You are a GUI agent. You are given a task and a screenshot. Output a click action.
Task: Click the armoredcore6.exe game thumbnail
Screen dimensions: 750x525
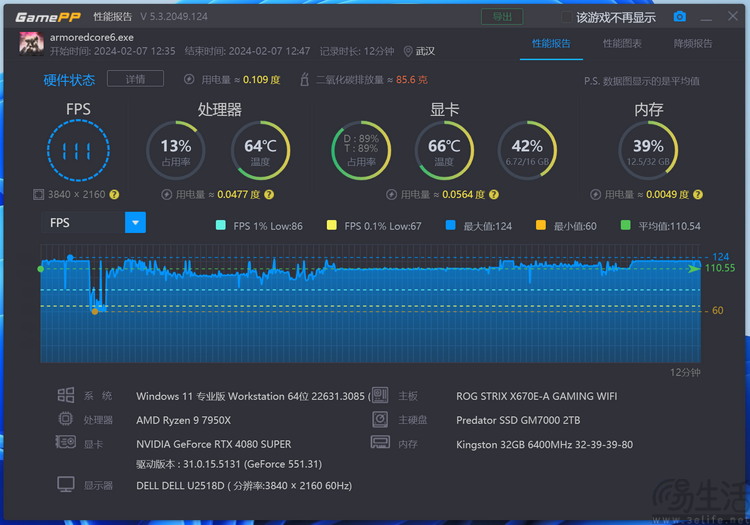[x=31, y=44]
